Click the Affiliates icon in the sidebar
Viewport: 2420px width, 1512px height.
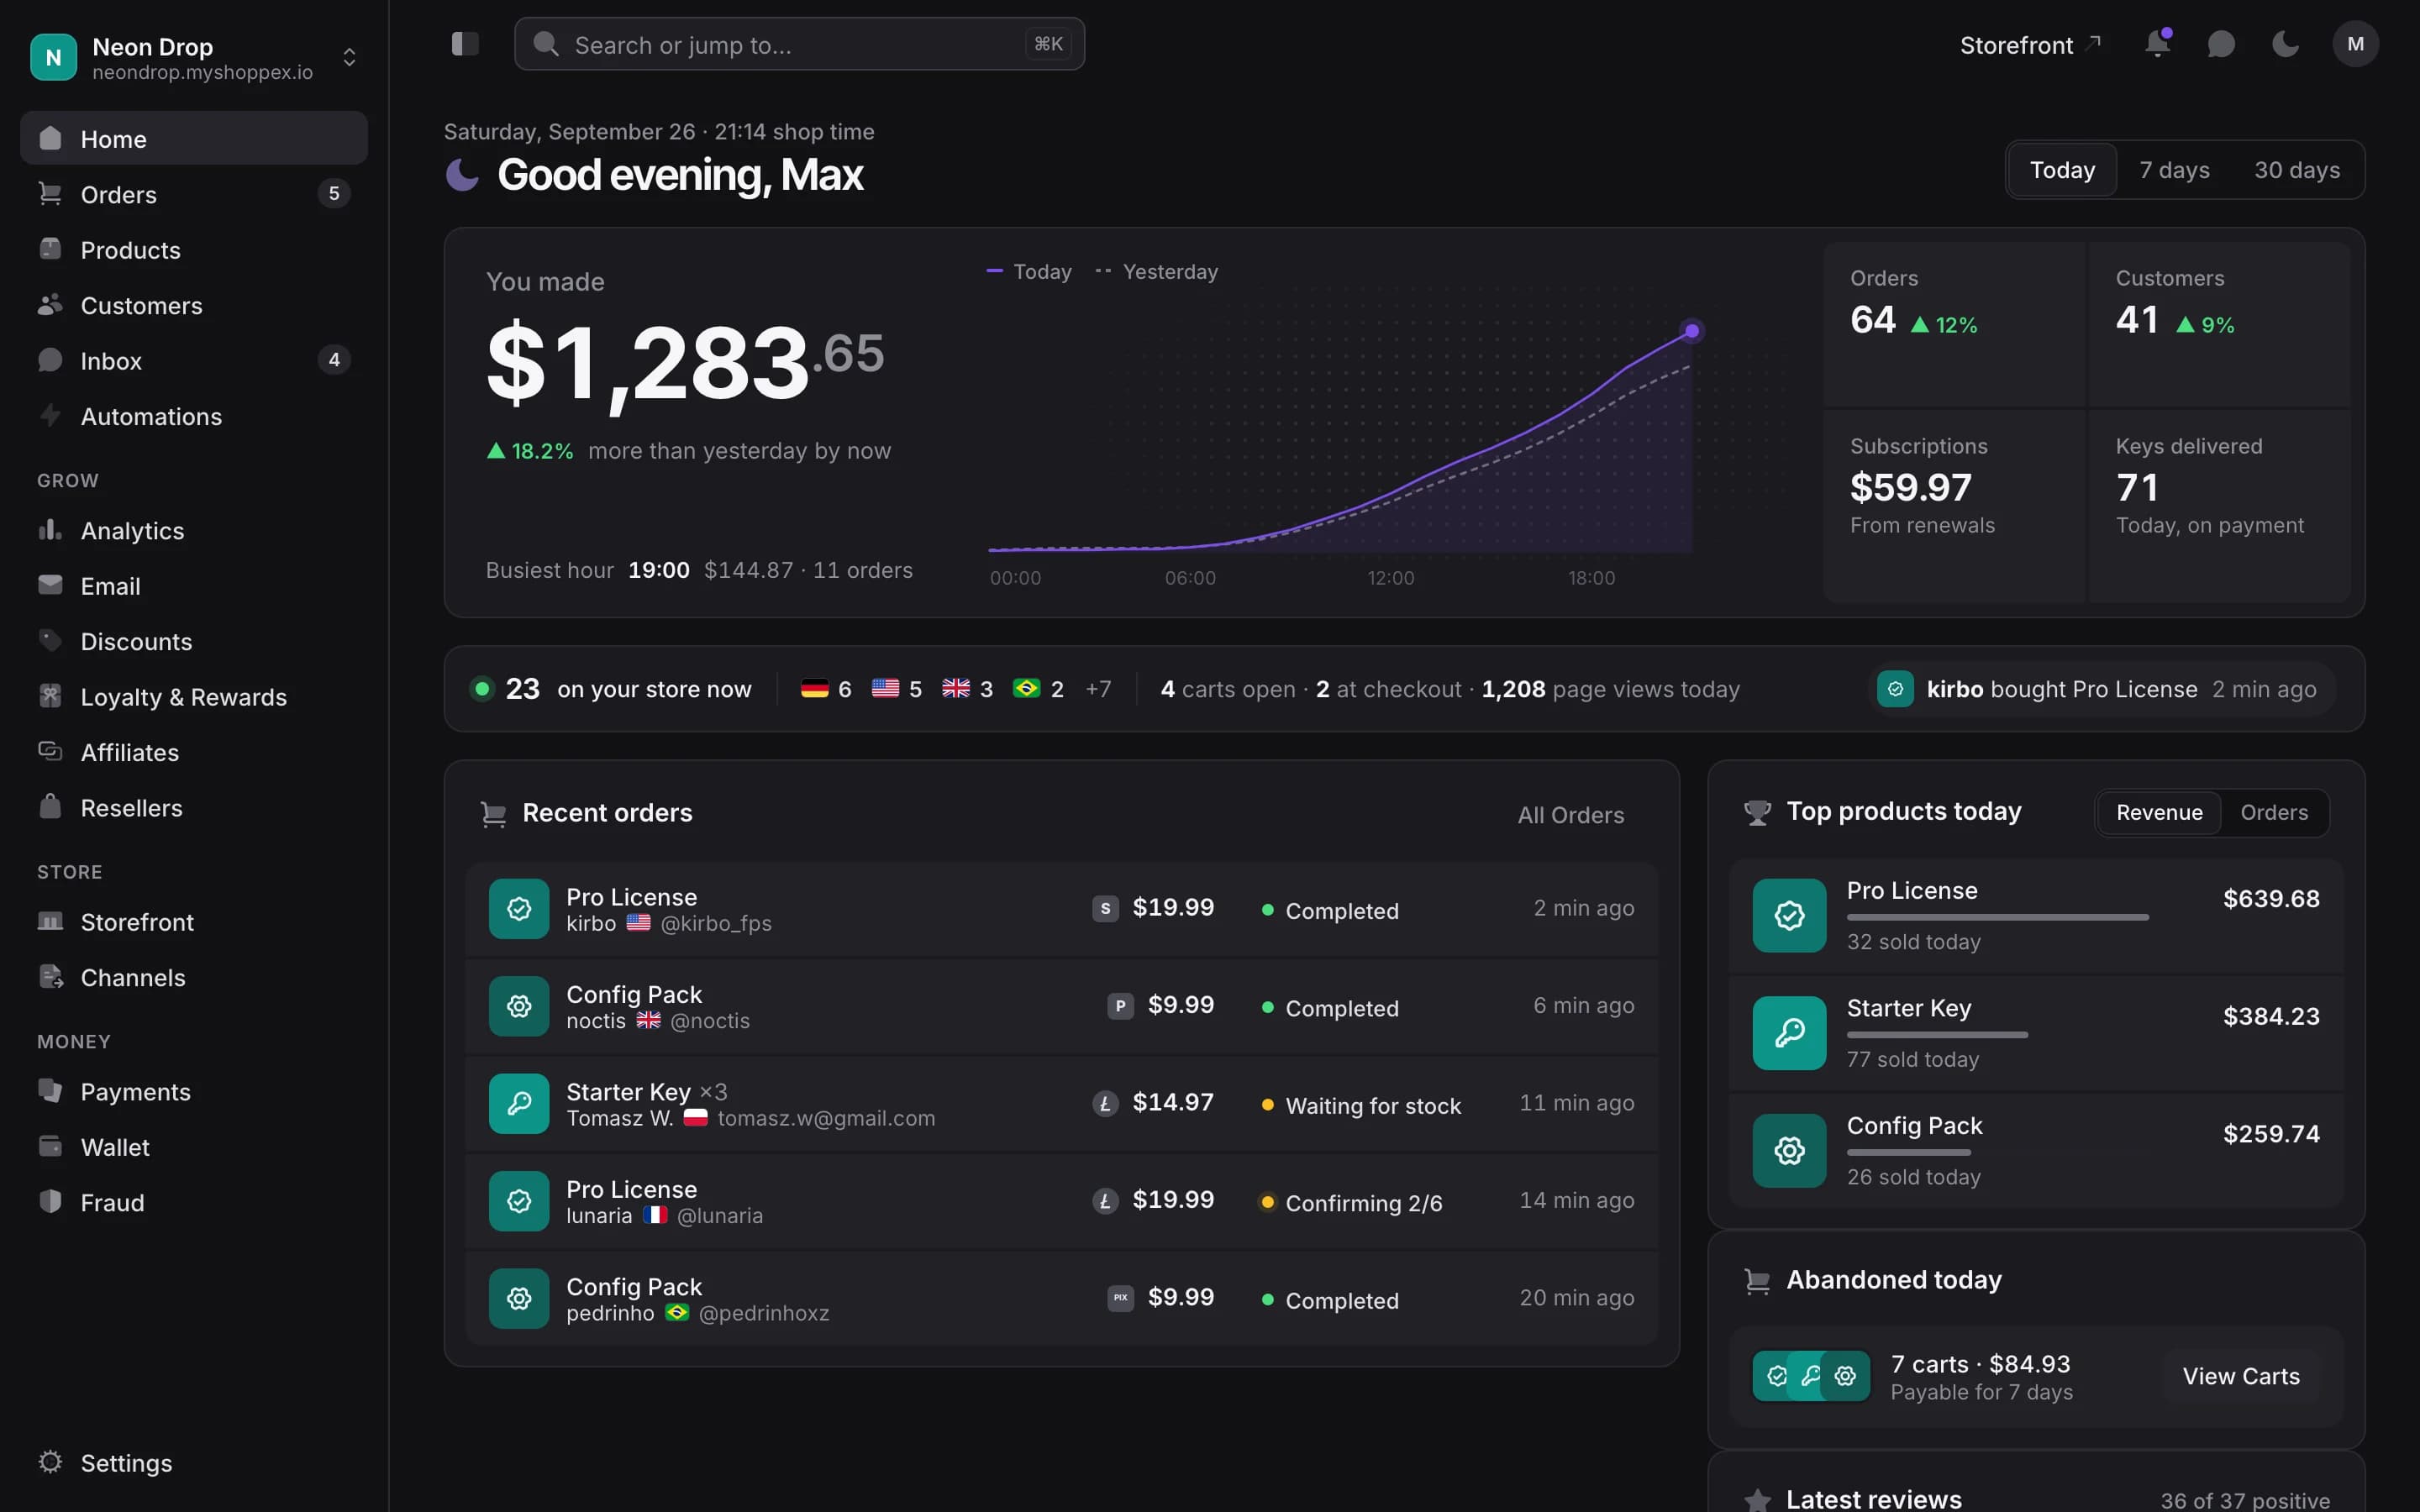point(50,751)
